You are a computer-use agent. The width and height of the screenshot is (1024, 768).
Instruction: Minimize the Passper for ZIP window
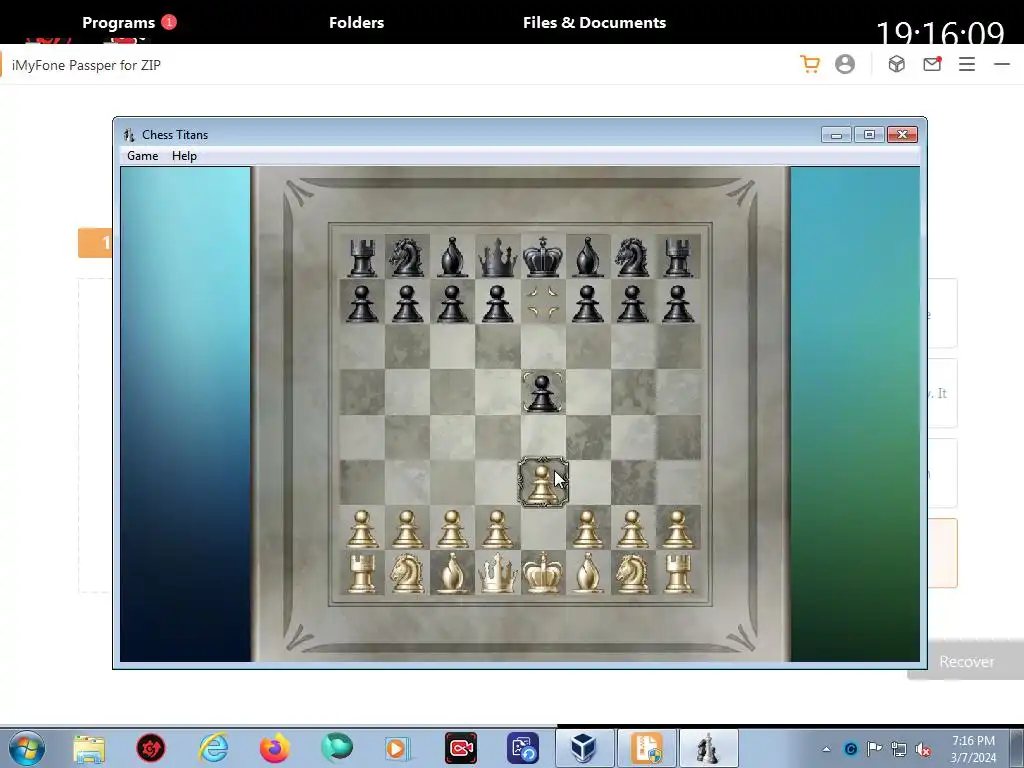(1002, 64)
